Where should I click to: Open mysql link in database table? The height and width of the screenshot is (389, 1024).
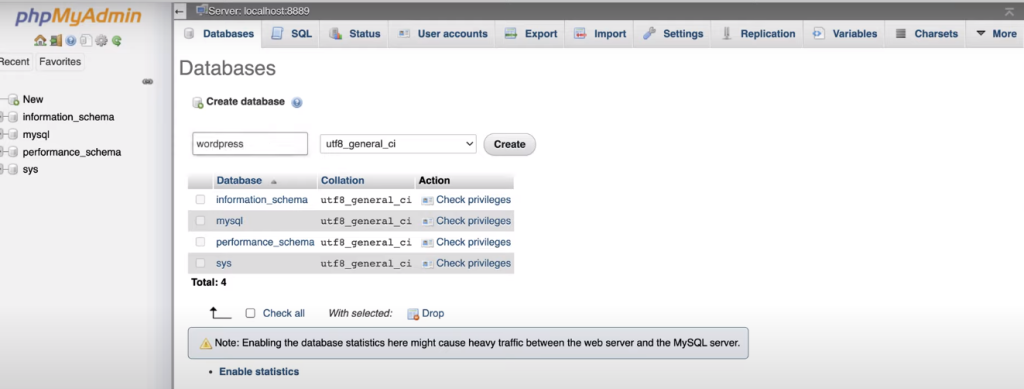(x=229, y=221)
